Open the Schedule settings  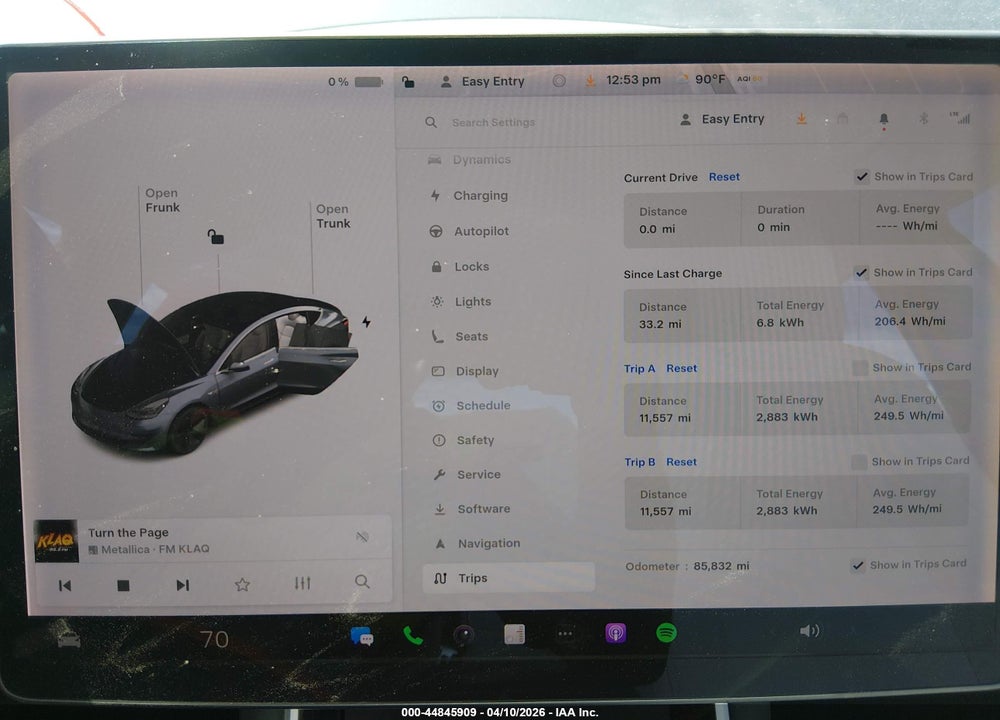pyautogui.click(x=471, y=406)
